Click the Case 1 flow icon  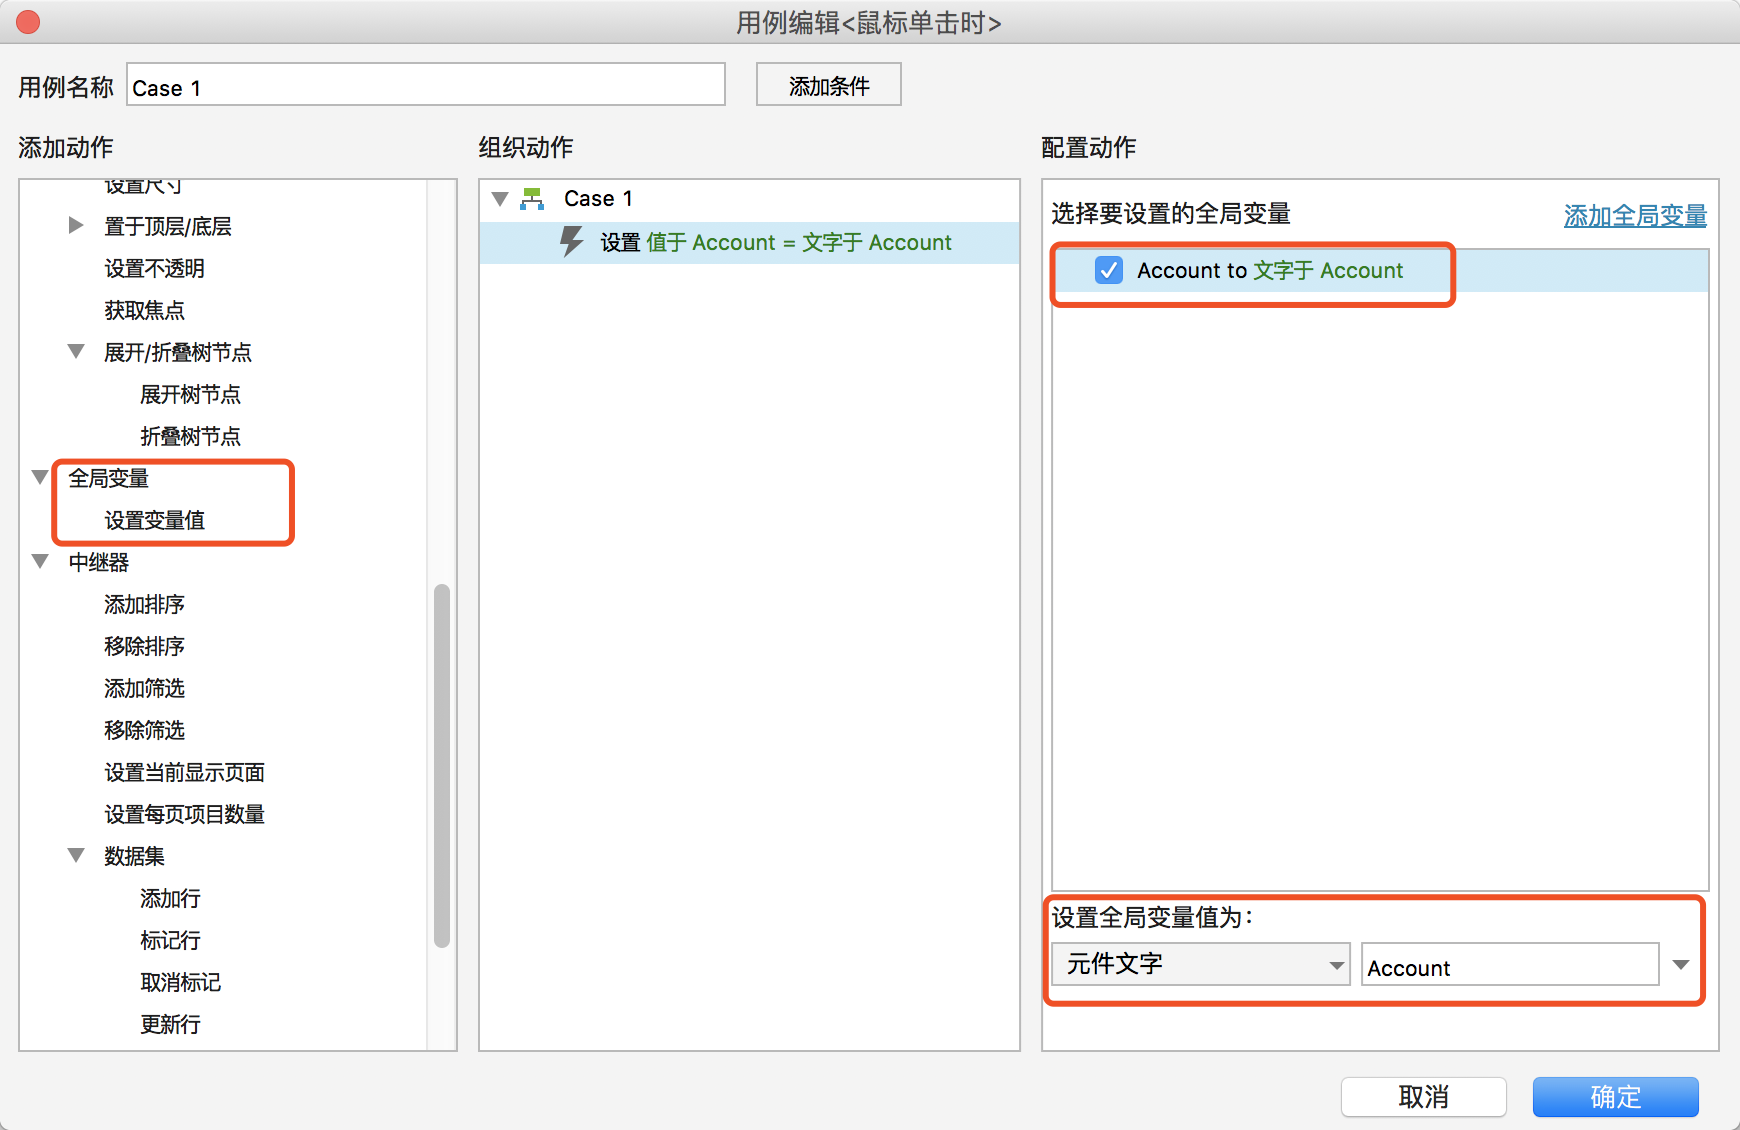(x=532, y=199)
